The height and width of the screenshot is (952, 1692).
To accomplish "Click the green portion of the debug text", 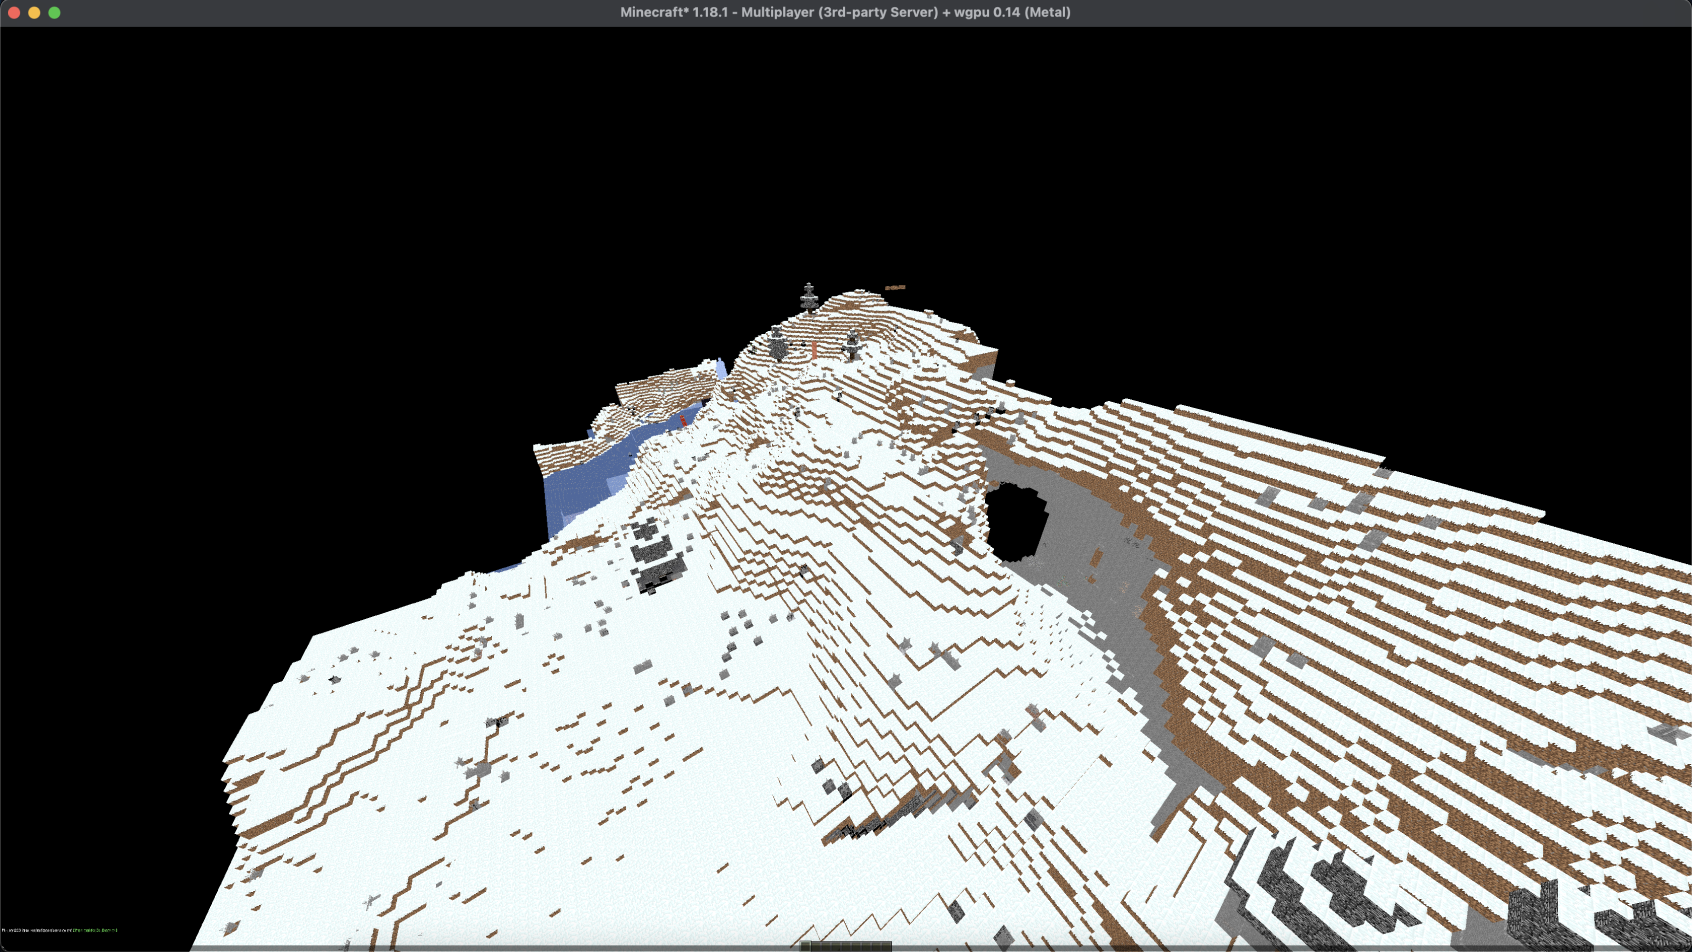I will coord(96,931).
